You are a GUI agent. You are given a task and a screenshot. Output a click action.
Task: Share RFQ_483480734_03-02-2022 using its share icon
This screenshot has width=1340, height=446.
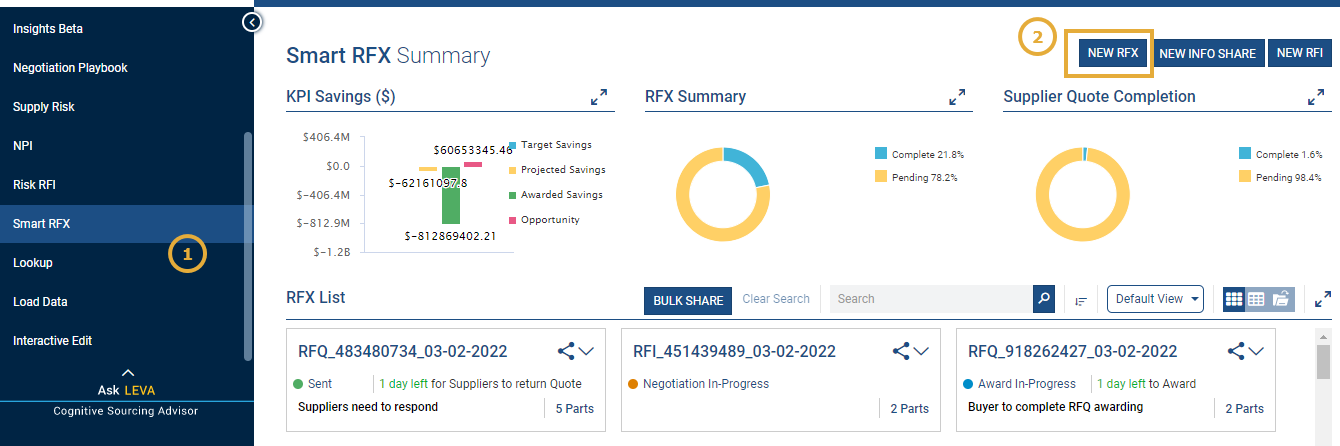point(566,351)
